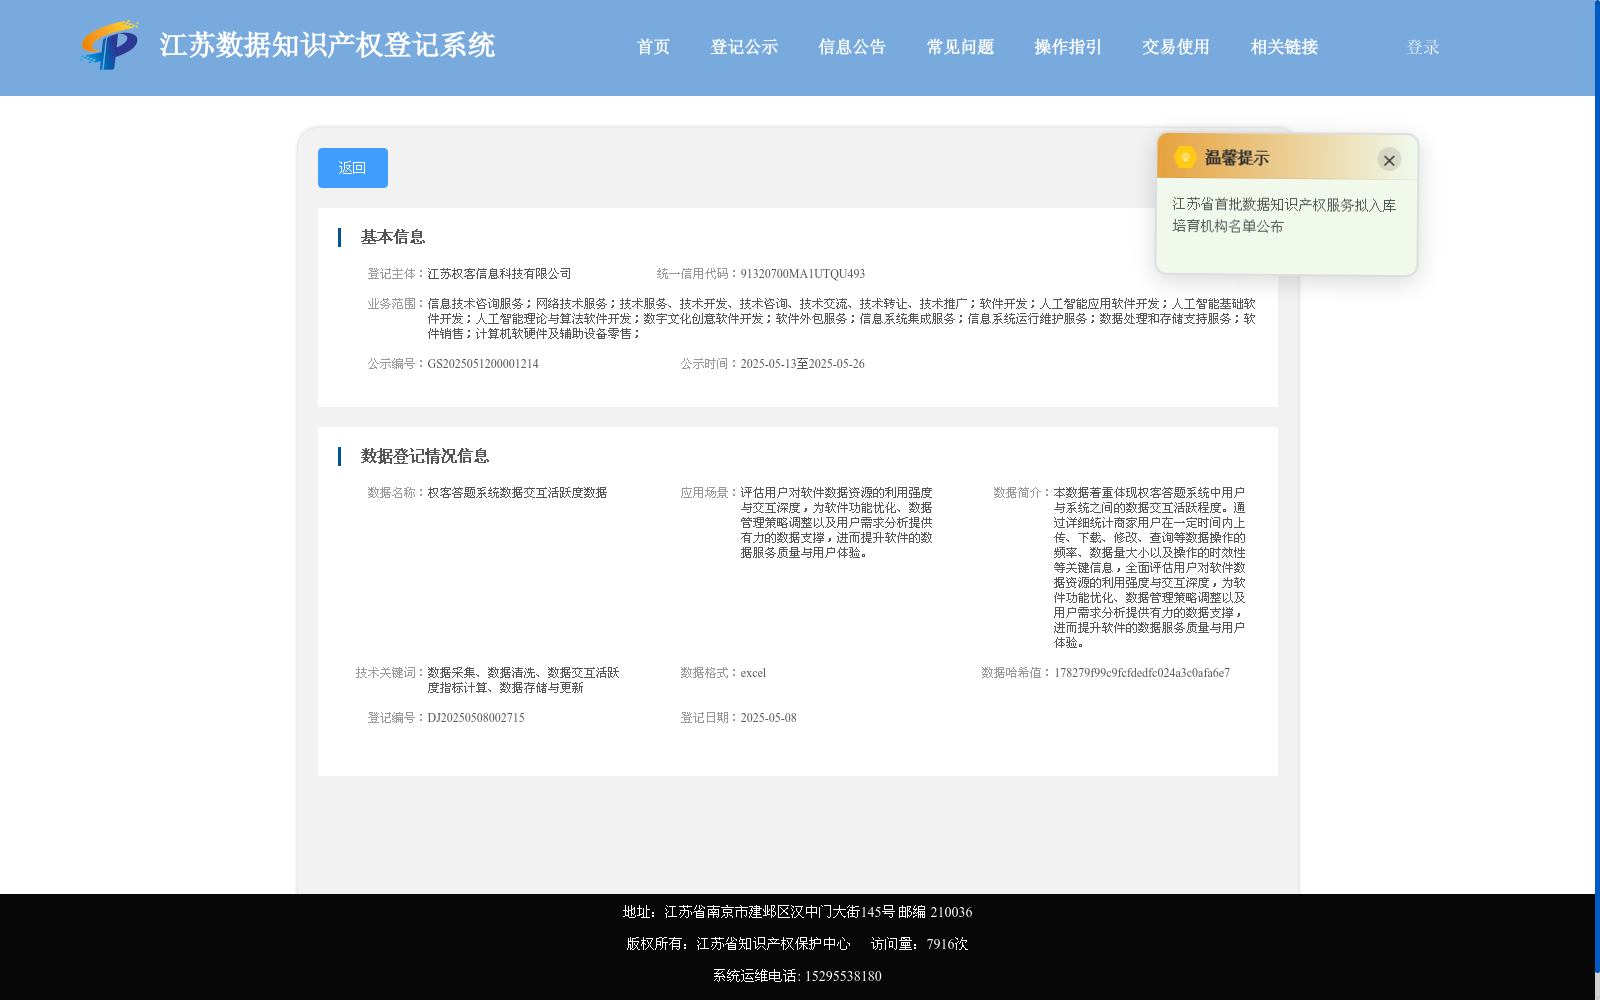The width and height of the screenshot is (1600, 1000).
Task: Open the 信息公告 menu item
Action: [852, 47]
